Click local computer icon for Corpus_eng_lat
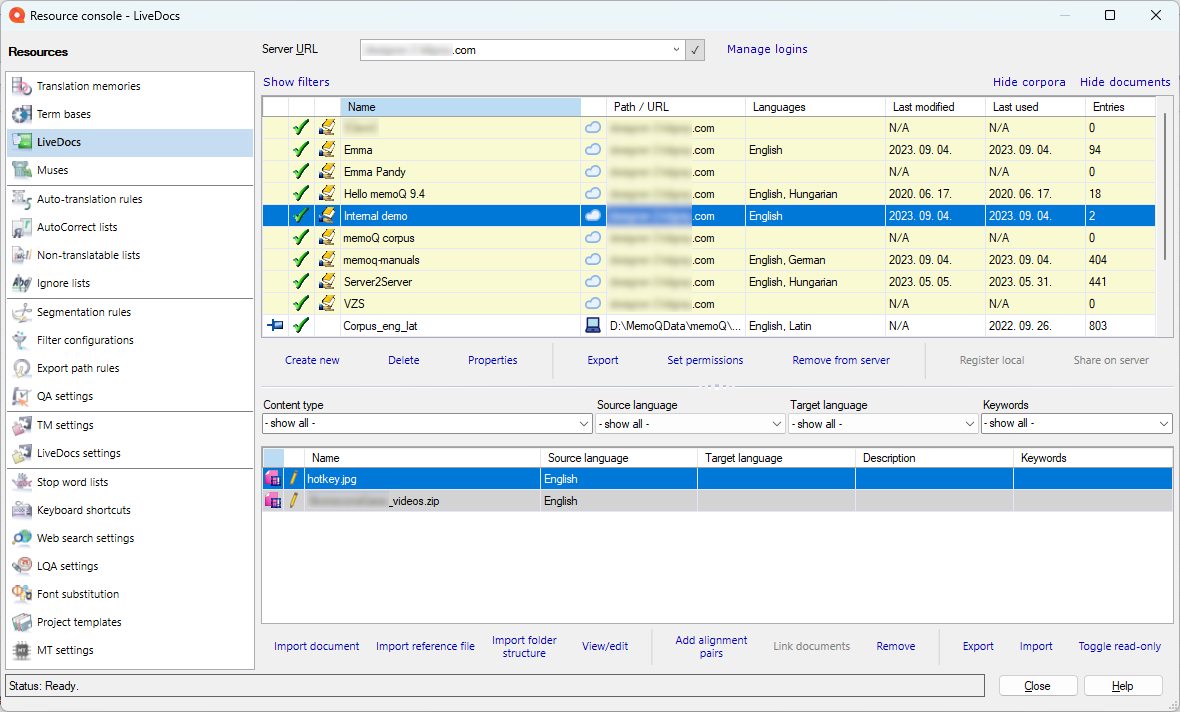The width and height of the screenshot is (1180, 712). tap(593, 326)
